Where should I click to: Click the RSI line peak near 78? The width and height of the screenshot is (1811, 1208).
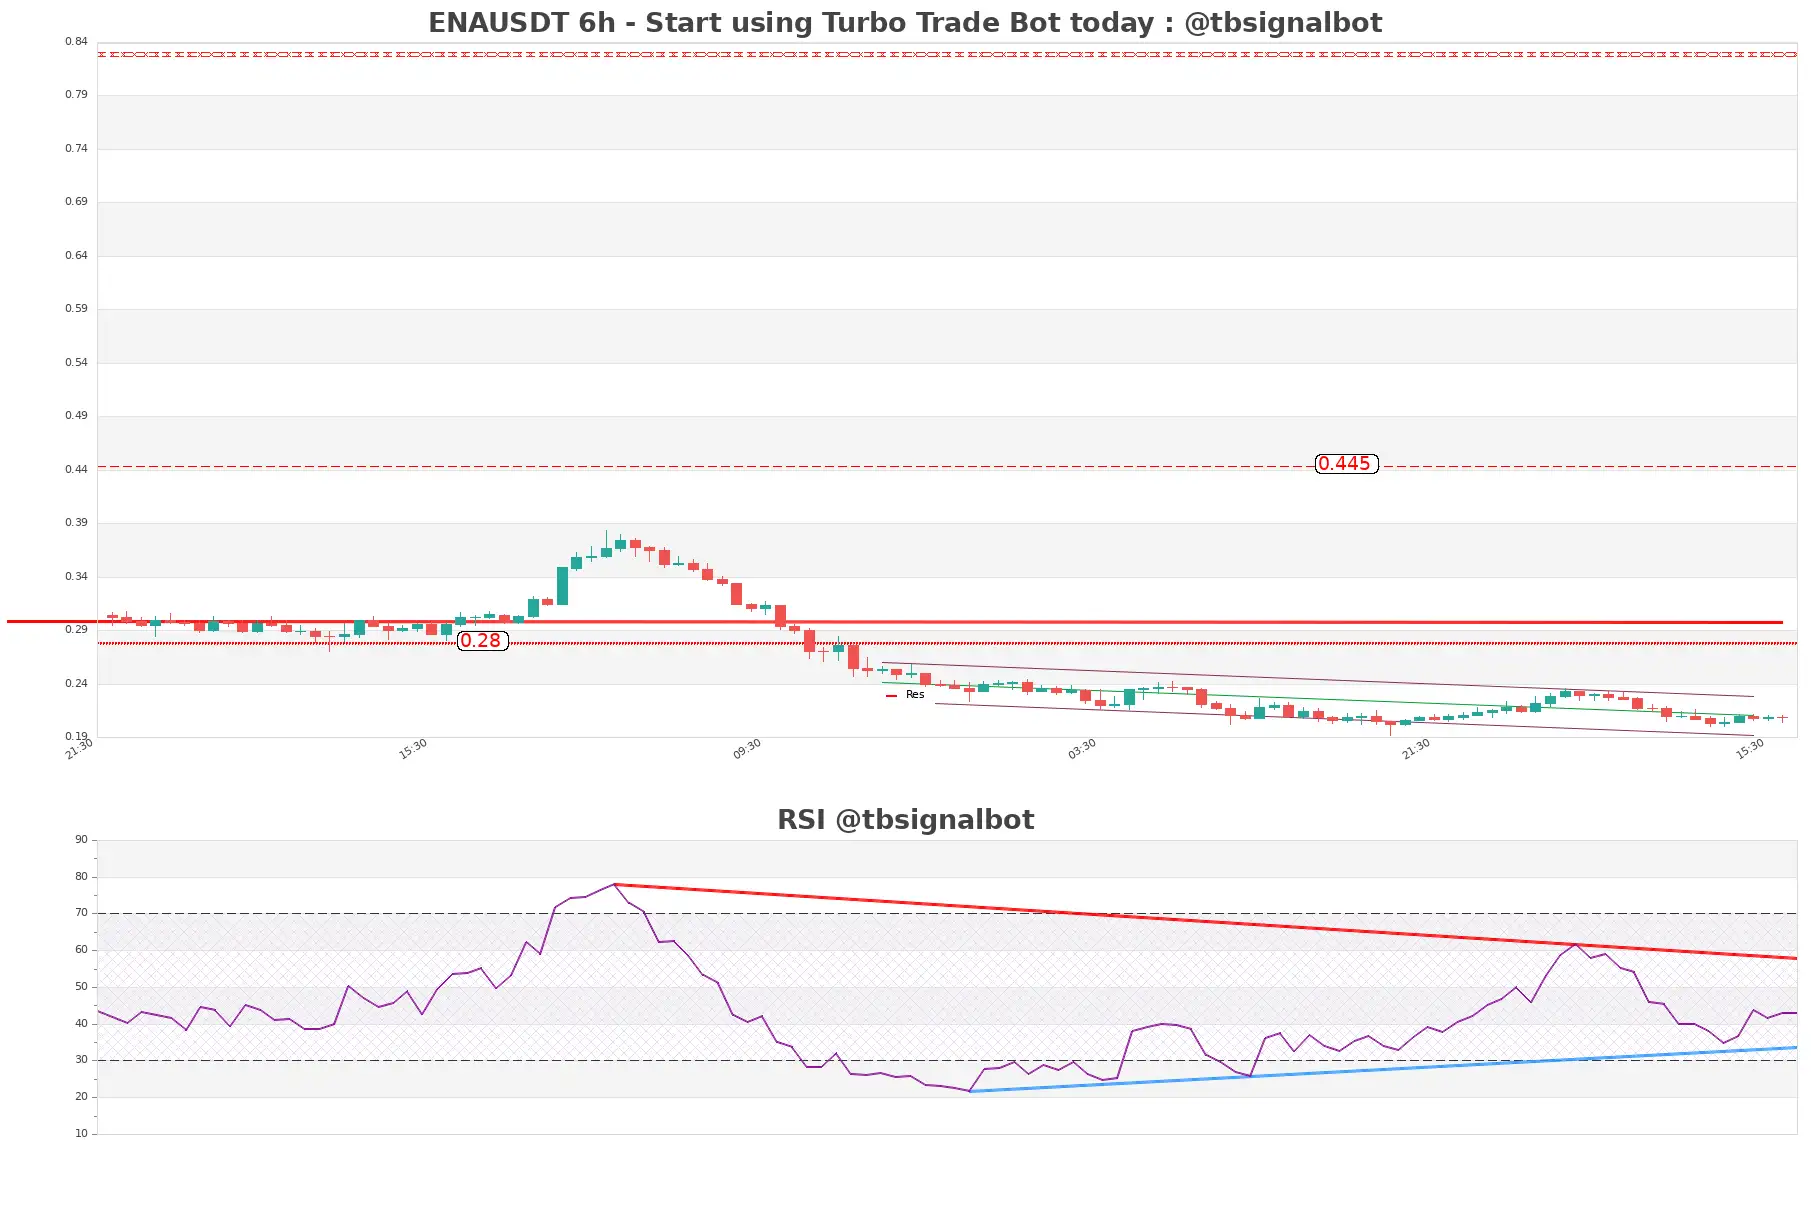[614, 885]
